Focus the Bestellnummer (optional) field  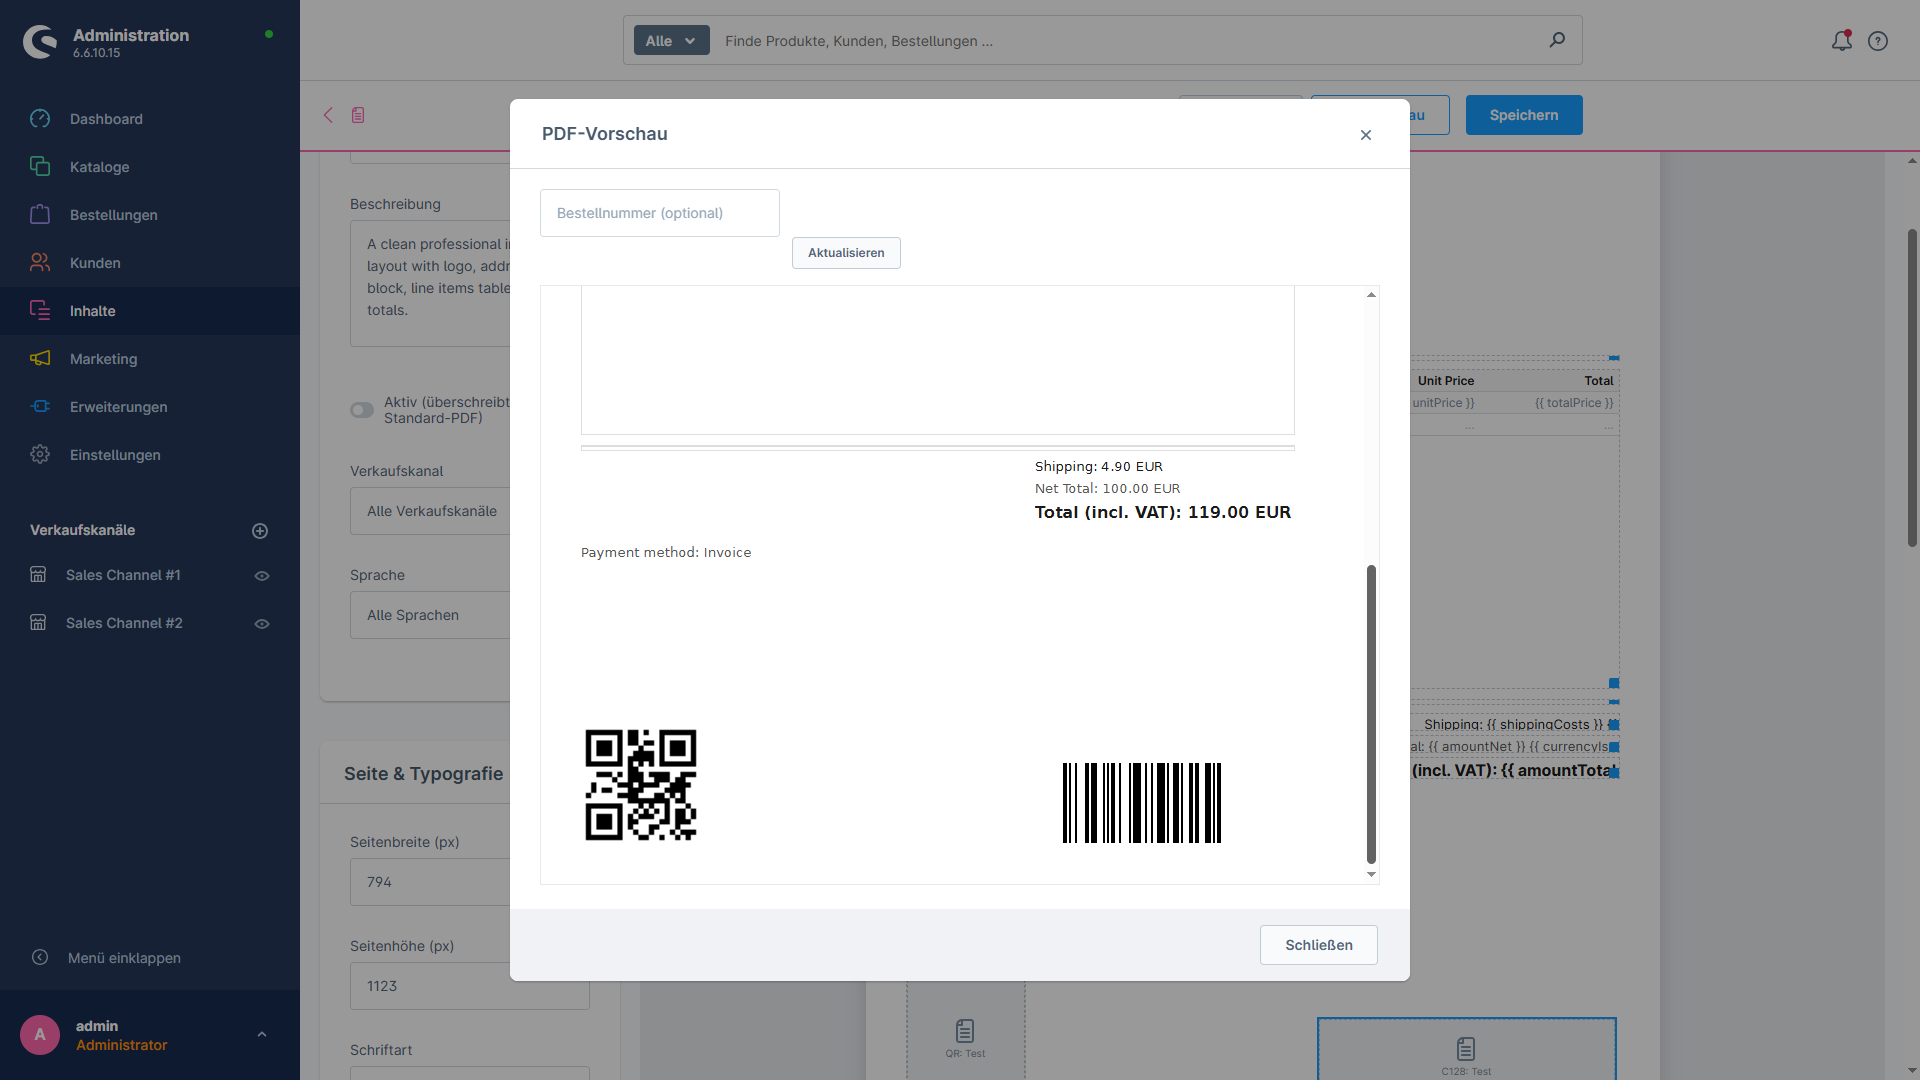660,213
